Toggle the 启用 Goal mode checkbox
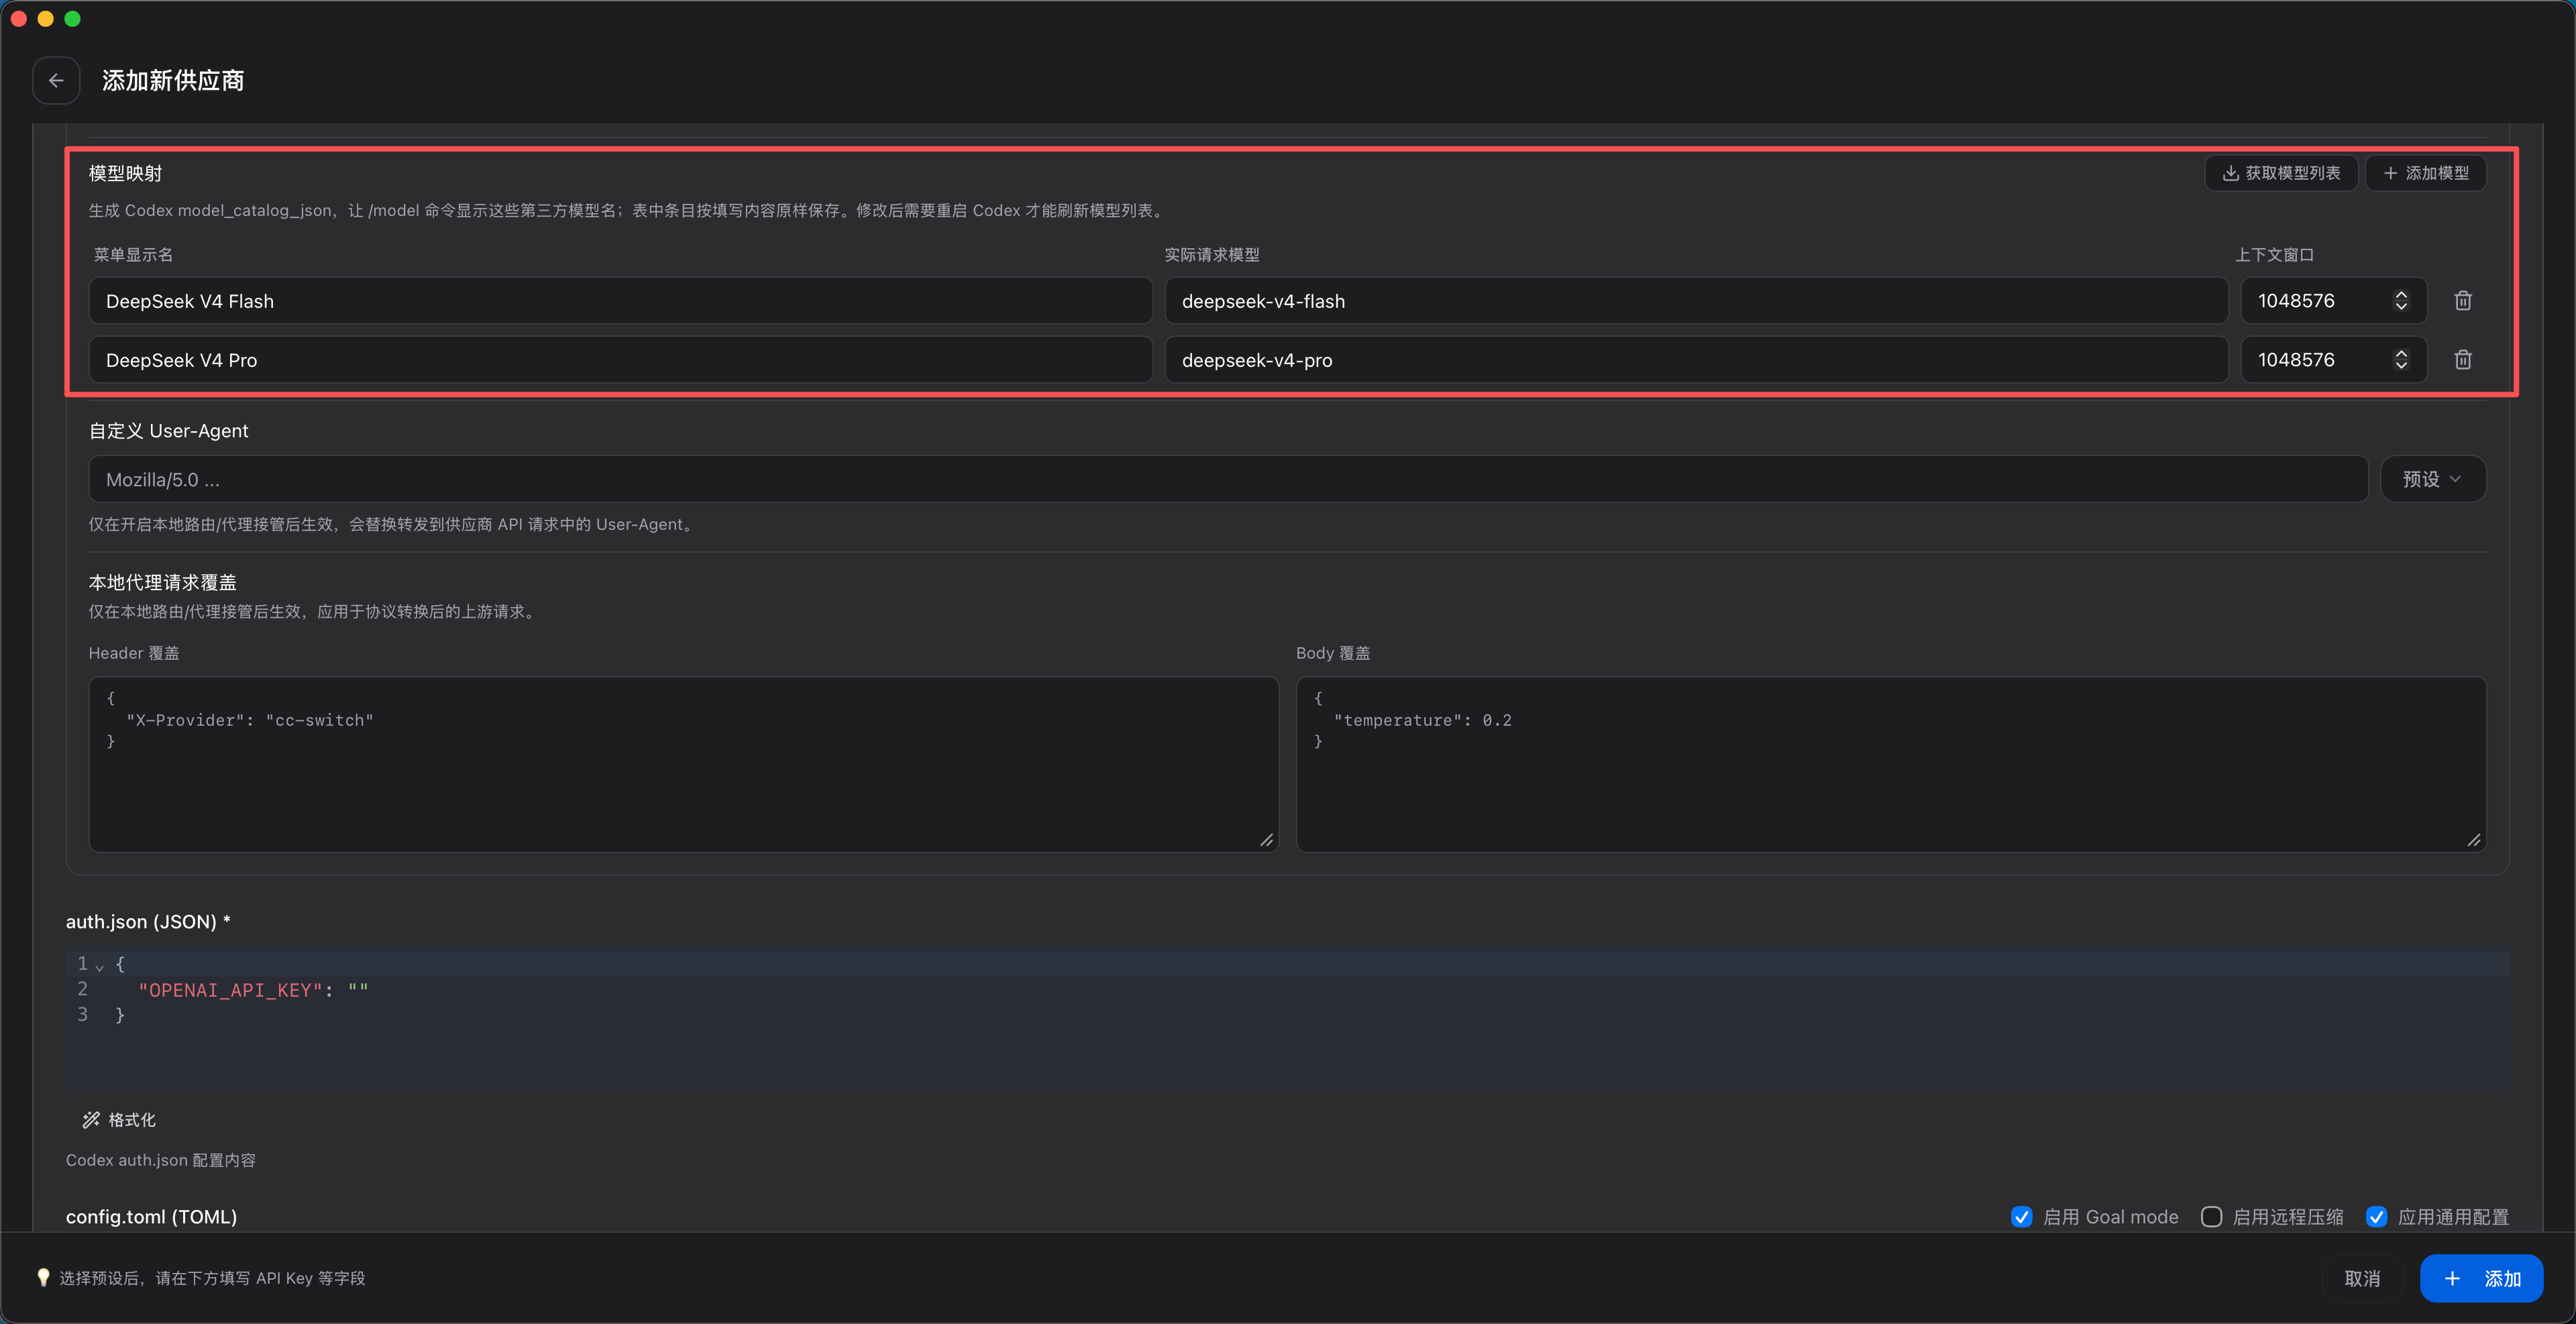2576x1324 pixels. 2021,1217
